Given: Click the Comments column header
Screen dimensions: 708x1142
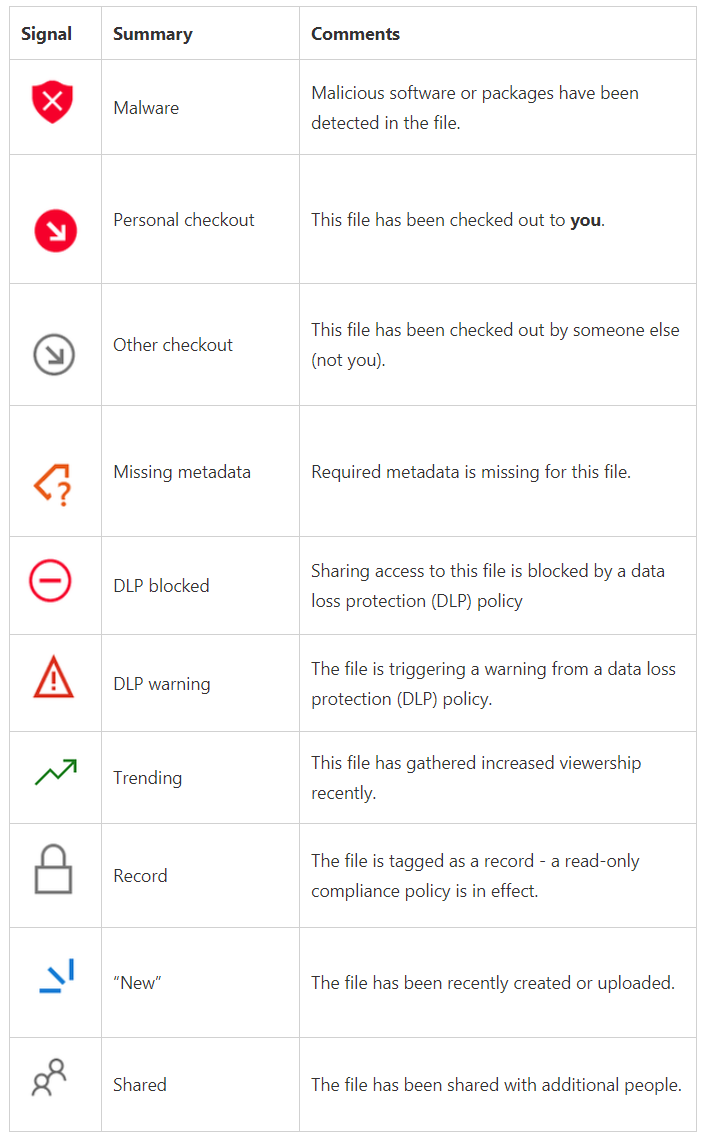Looking at the screenshot, I should [x=355, y=34].
